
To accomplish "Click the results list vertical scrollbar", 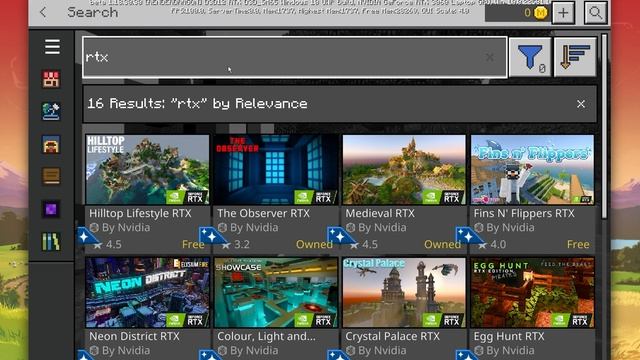I will 604,127.
